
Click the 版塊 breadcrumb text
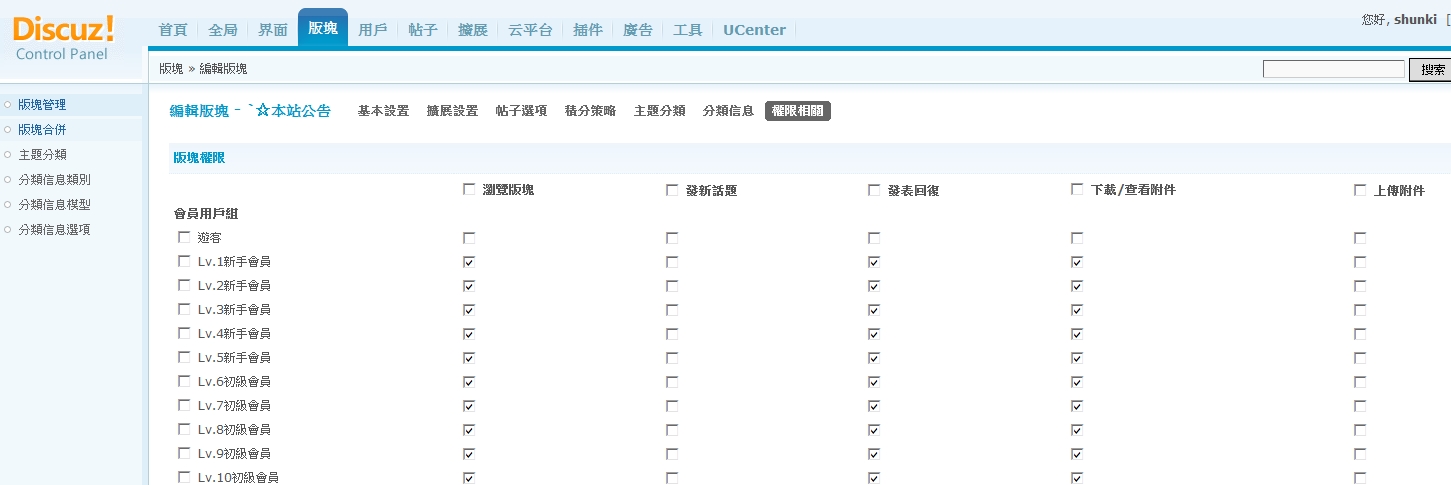tap(171, 69)
